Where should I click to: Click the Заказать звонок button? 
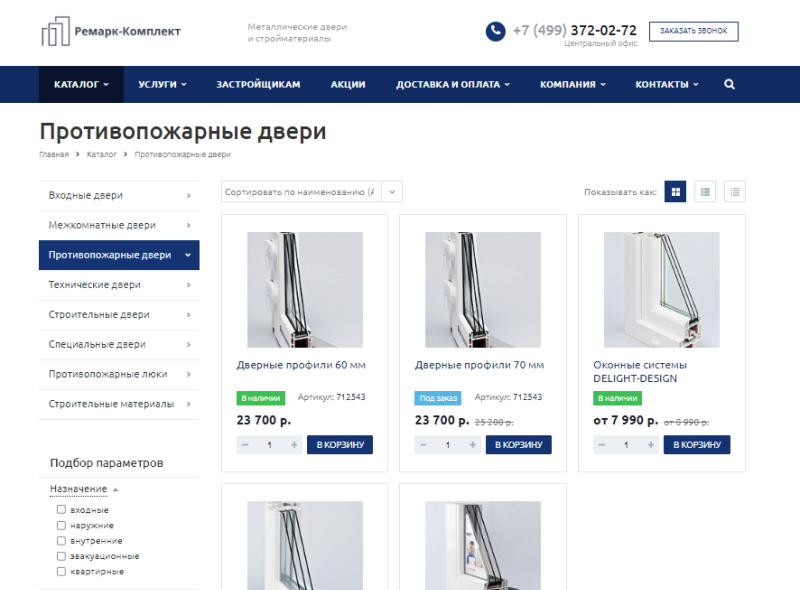coord(693,32)
